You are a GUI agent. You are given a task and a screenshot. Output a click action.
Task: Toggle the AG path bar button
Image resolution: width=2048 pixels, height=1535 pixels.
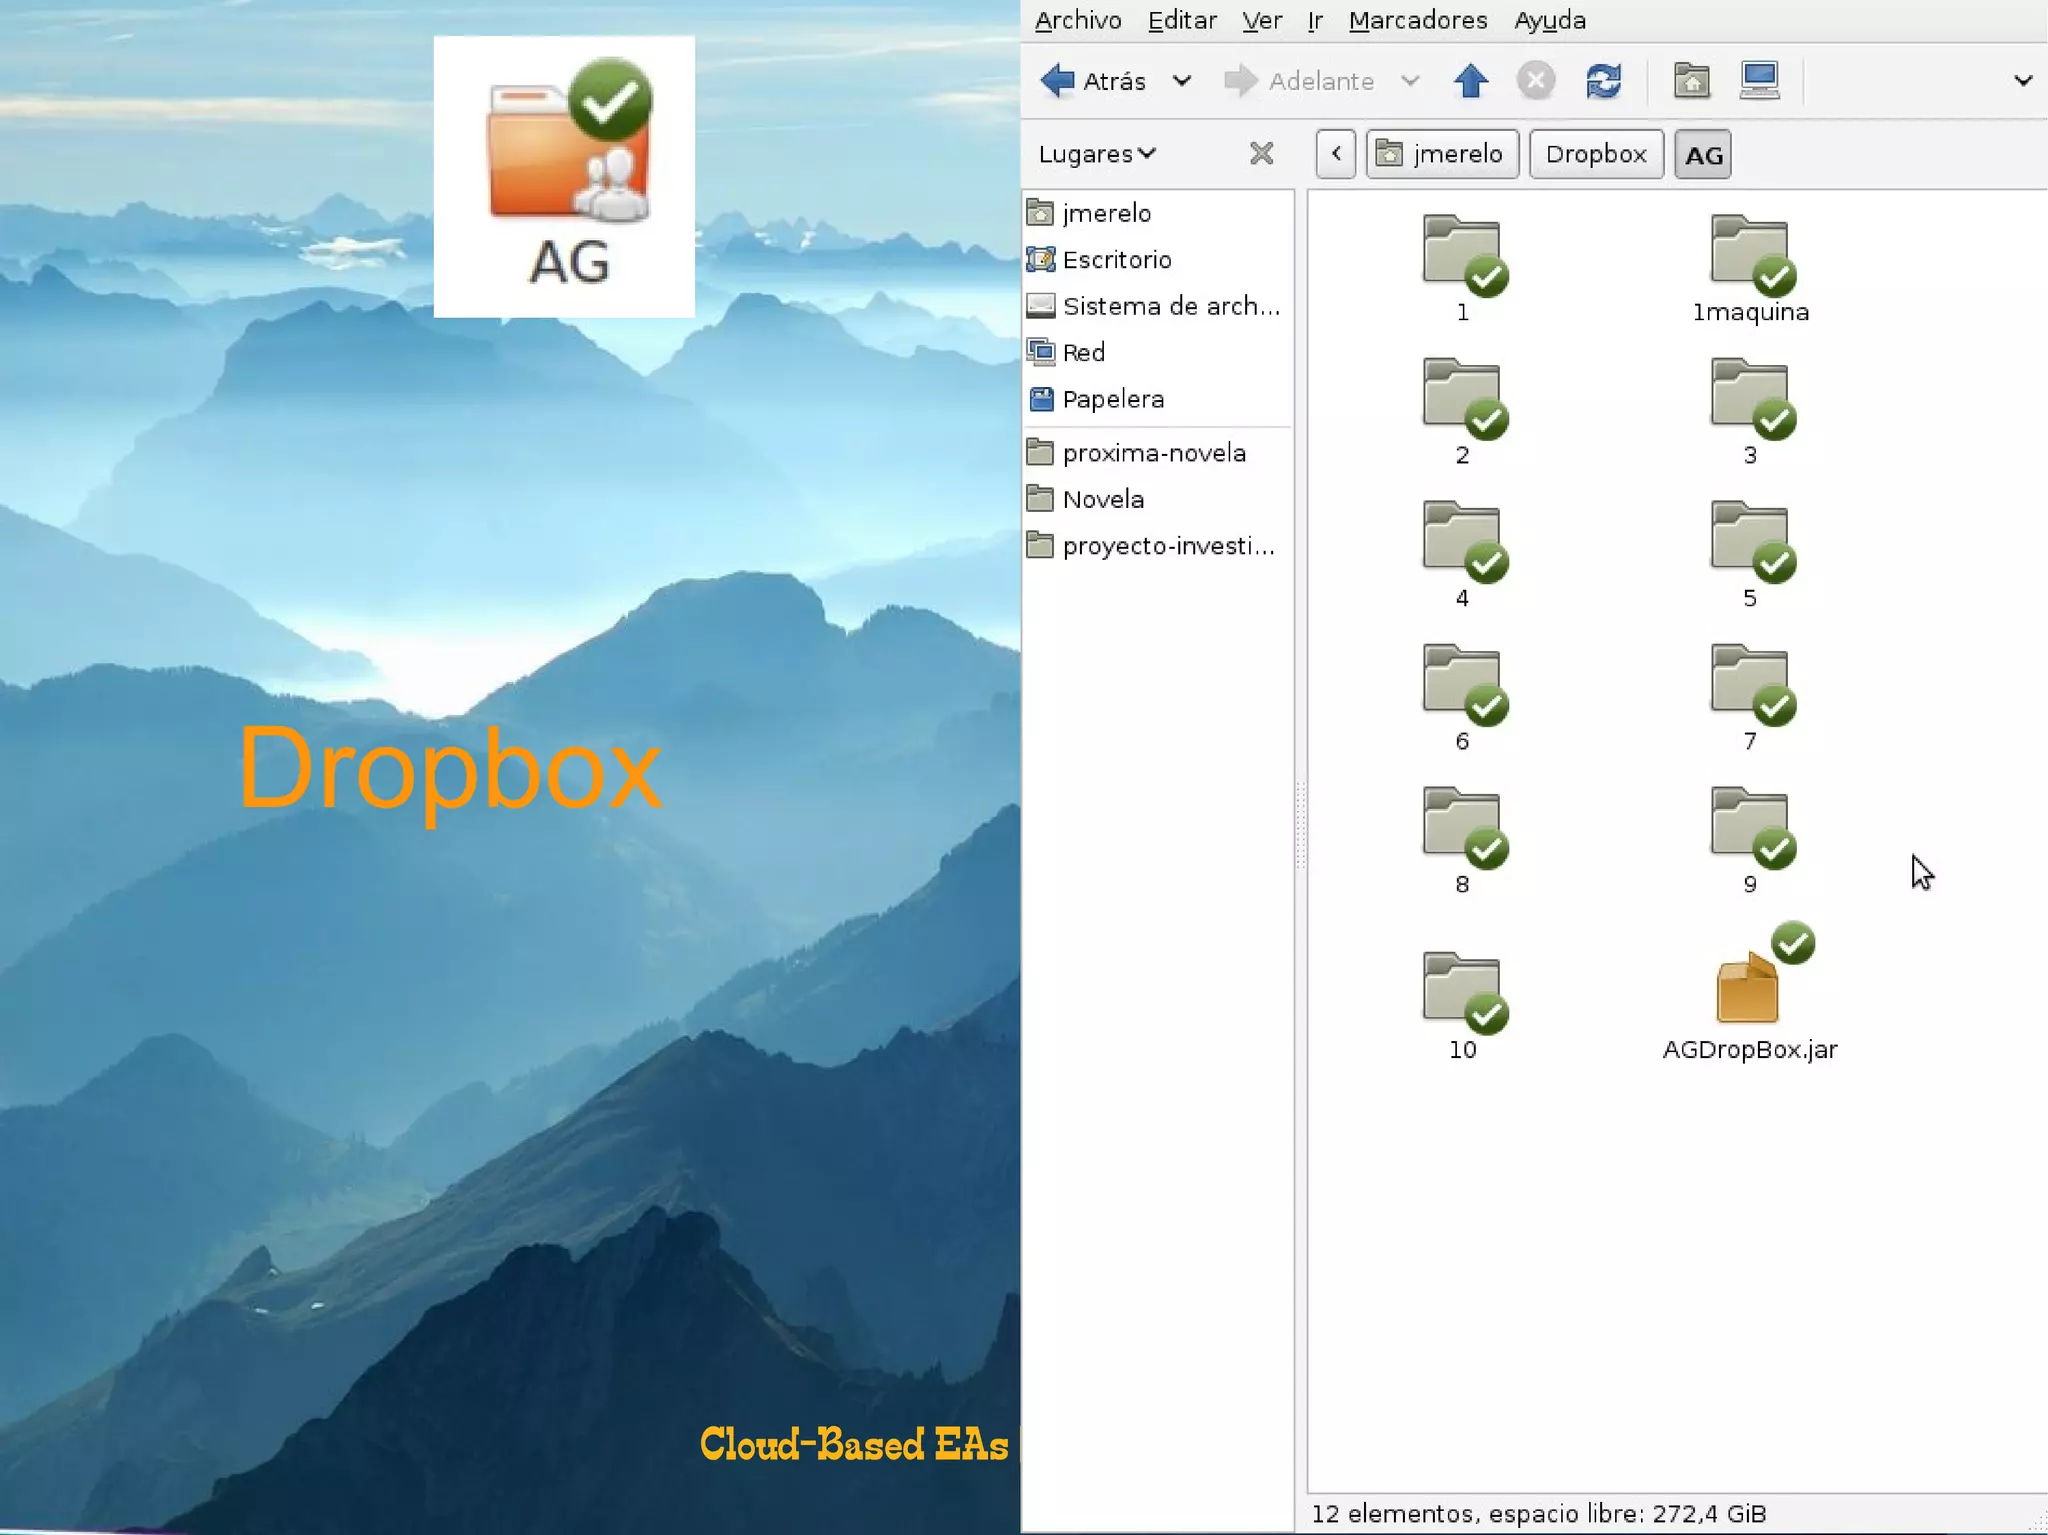pyautogui.click(x=1703, y=155)
